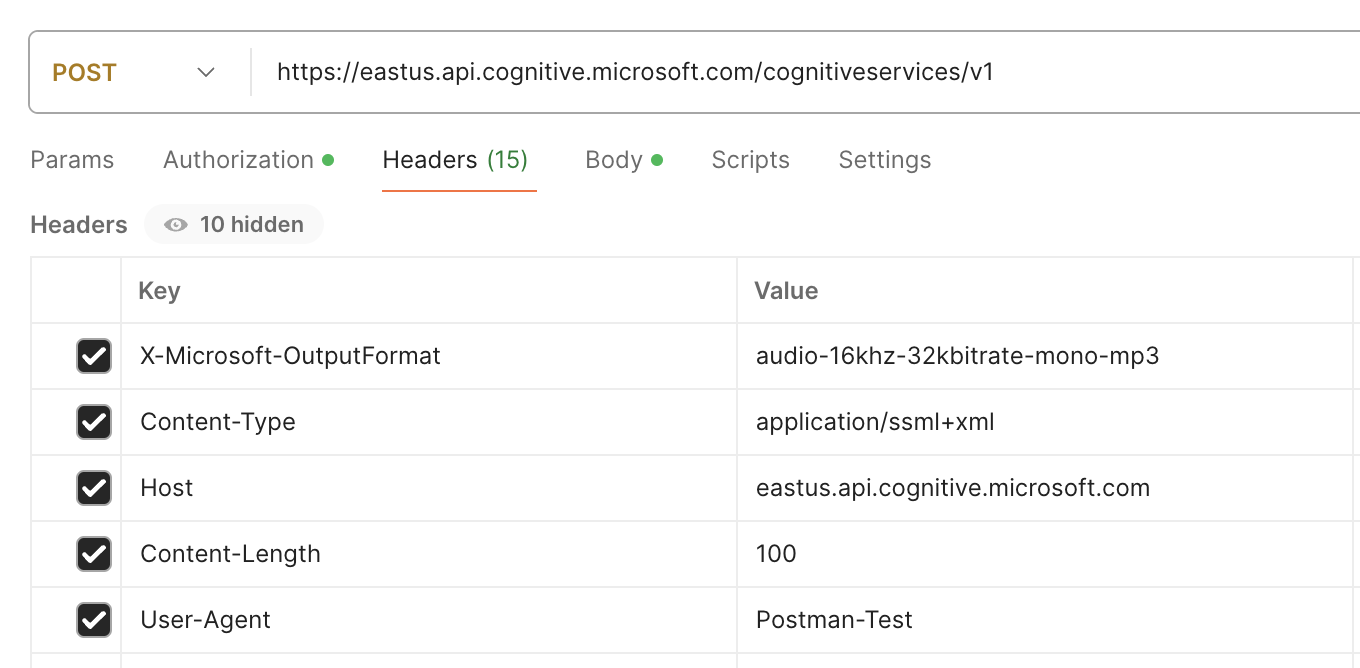Open the Body tab

(614, 160)
